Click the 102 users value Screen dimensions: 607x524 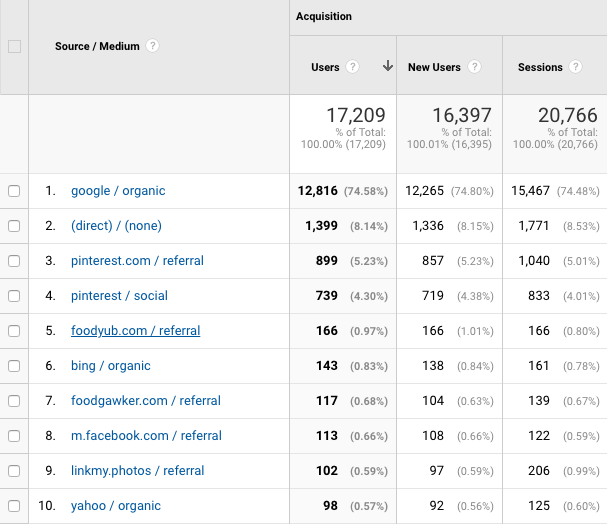point(327,471)
